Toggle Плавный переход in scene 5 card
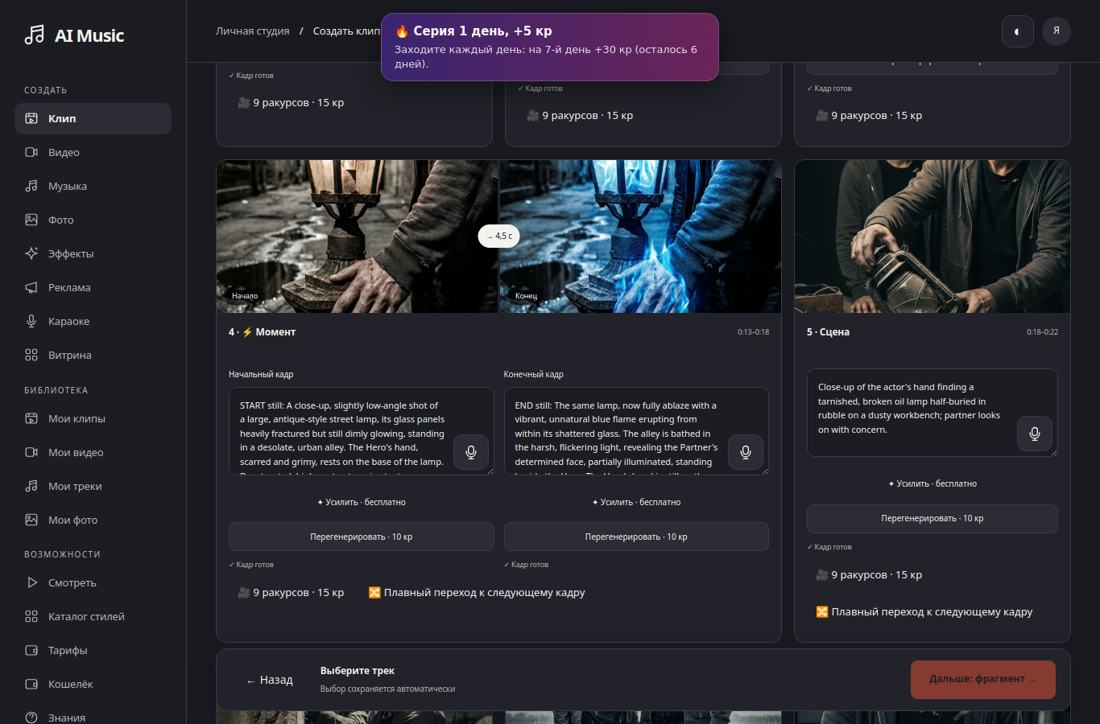This screenshot has width=1100, height=724. point(925,612)
